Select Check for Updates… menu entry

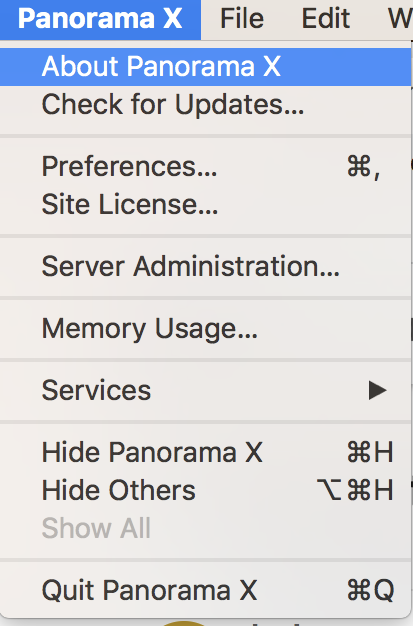tap(205, 105)
